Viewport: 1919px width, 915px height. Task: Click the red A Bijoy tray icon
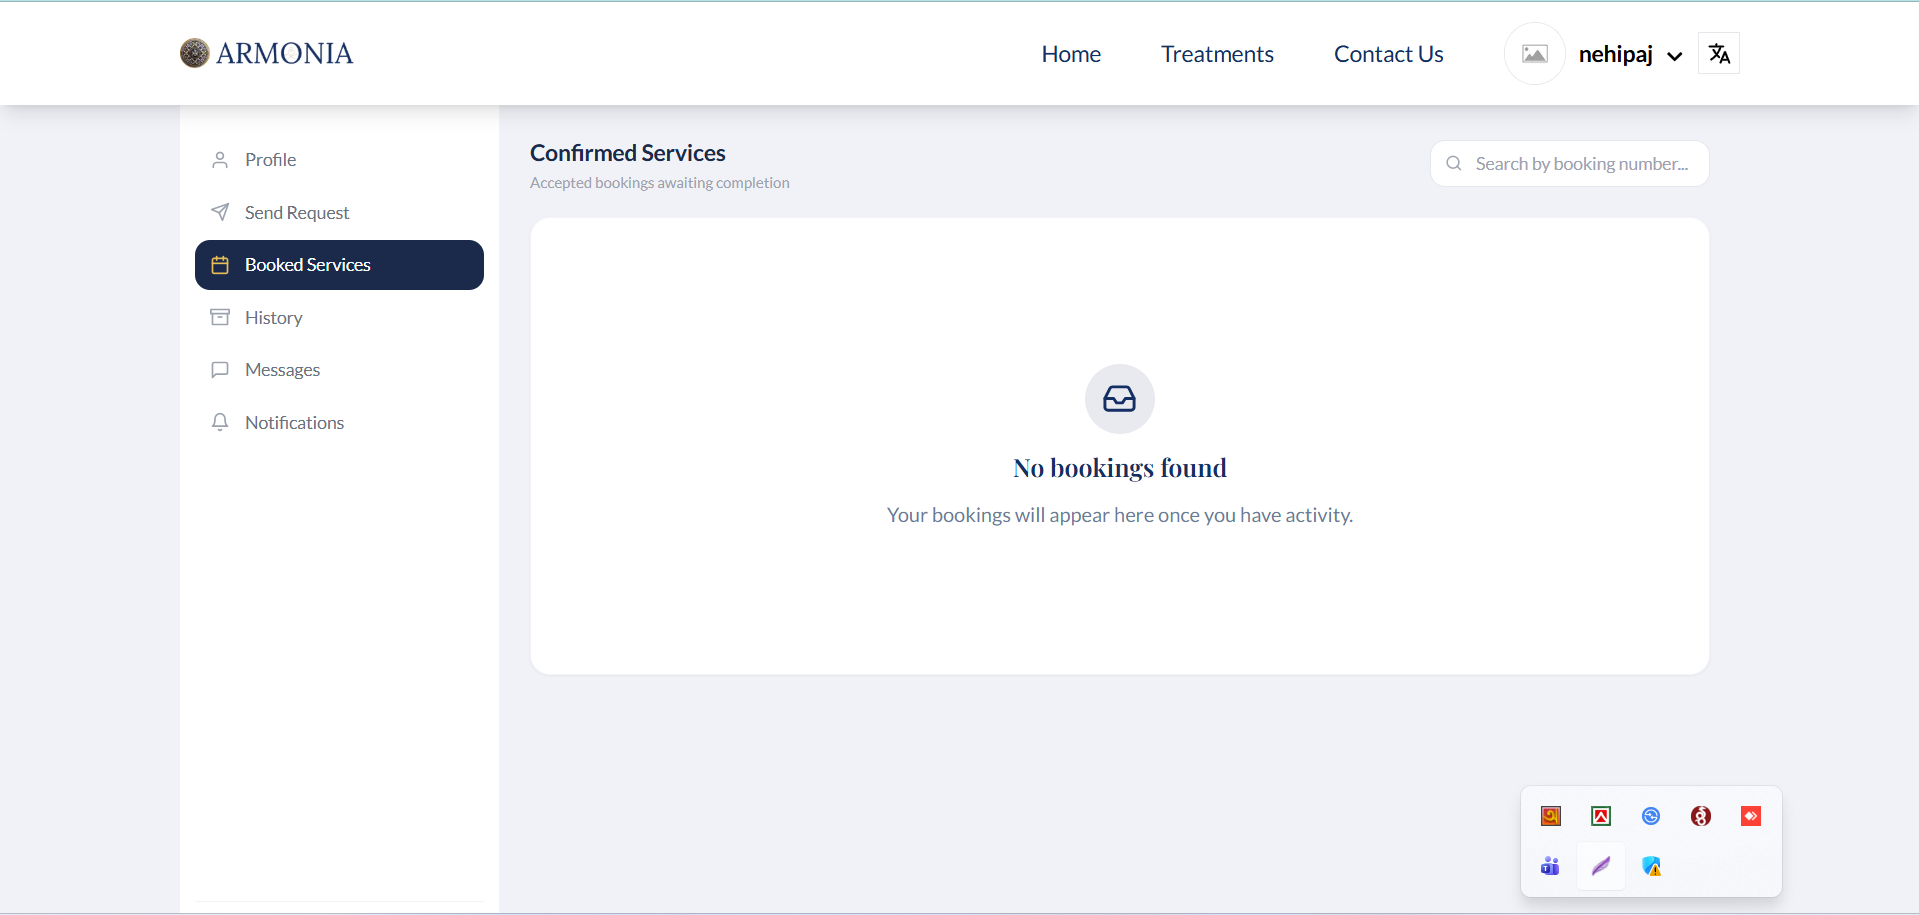pyautogui.click(x=1601, y=816)
